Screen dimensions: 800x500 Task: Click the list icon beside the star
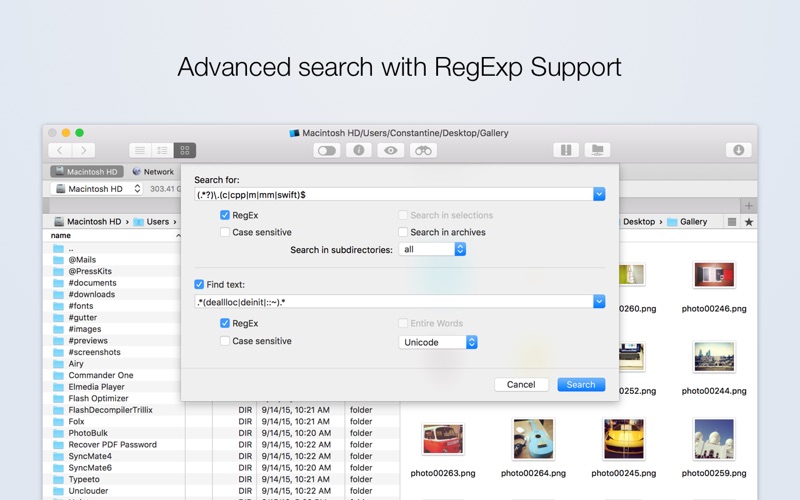(x=732, y=222)
